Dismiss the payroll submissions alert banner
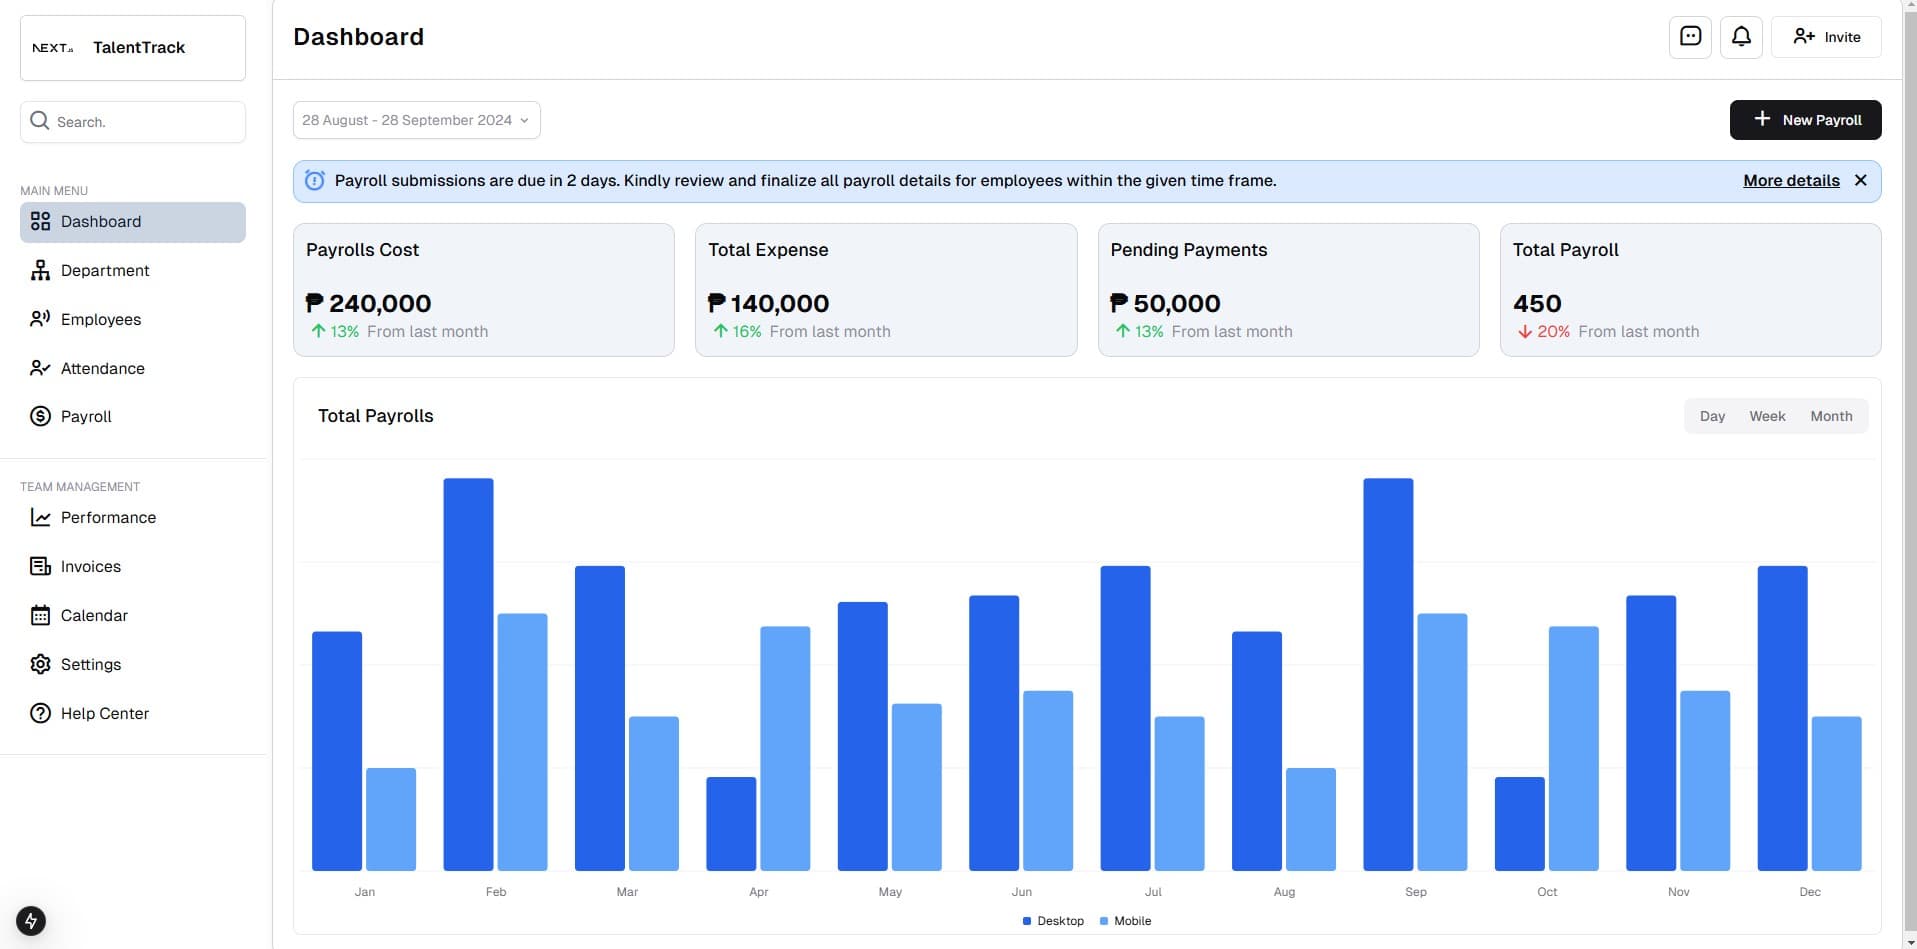This screenshot has width=1917, height=949. 1860,181
